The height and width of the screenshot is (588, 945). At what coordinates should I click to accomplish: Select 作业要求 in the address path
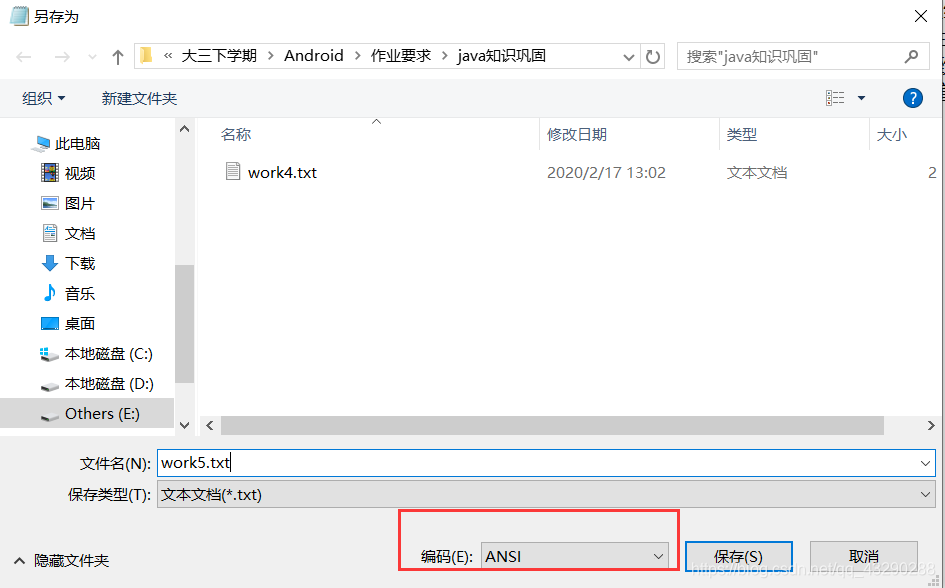401,56
